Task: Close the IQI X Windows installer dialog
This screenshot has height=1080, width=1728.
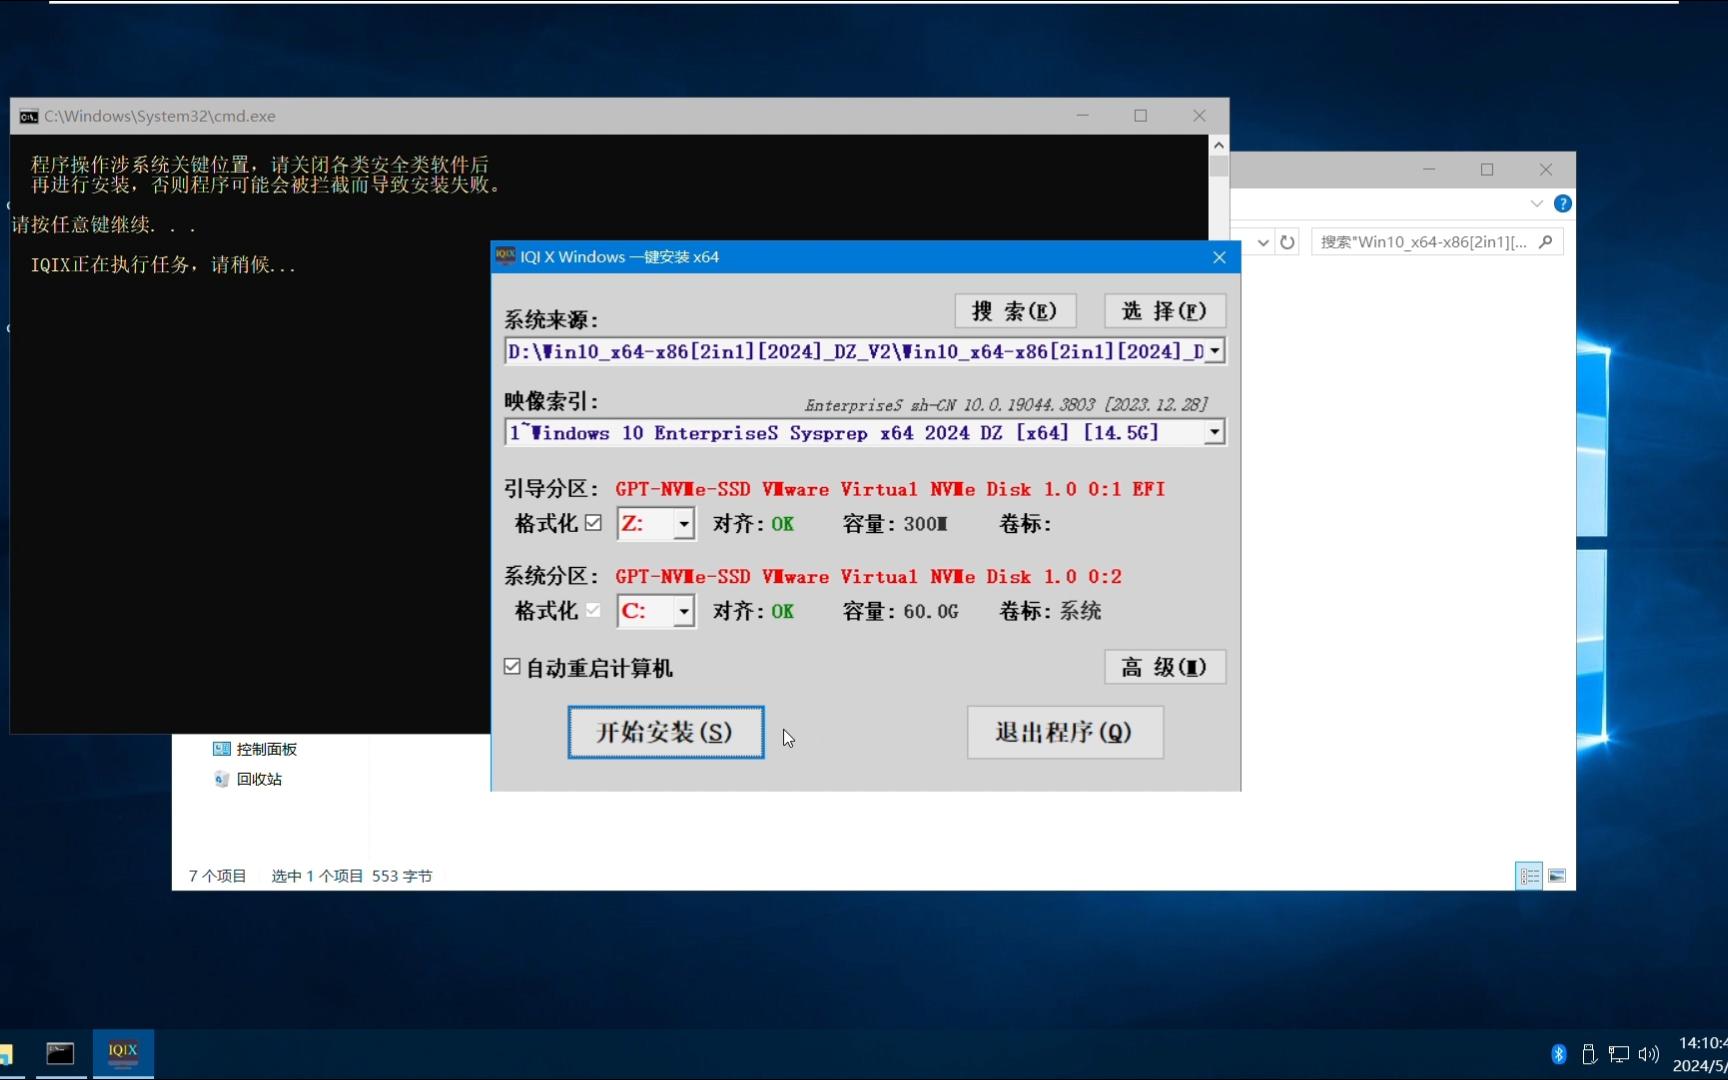Action: click(1219, 257)
